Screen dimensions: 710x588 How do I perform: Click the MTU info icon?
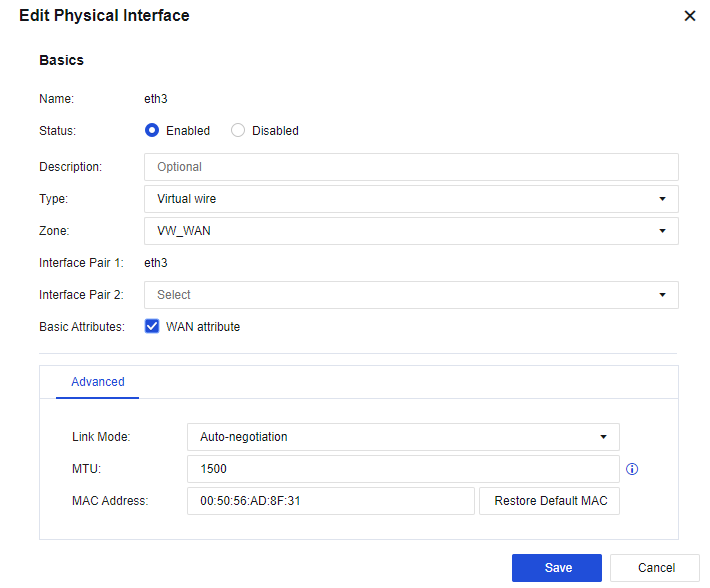click(x=632, y=469)
